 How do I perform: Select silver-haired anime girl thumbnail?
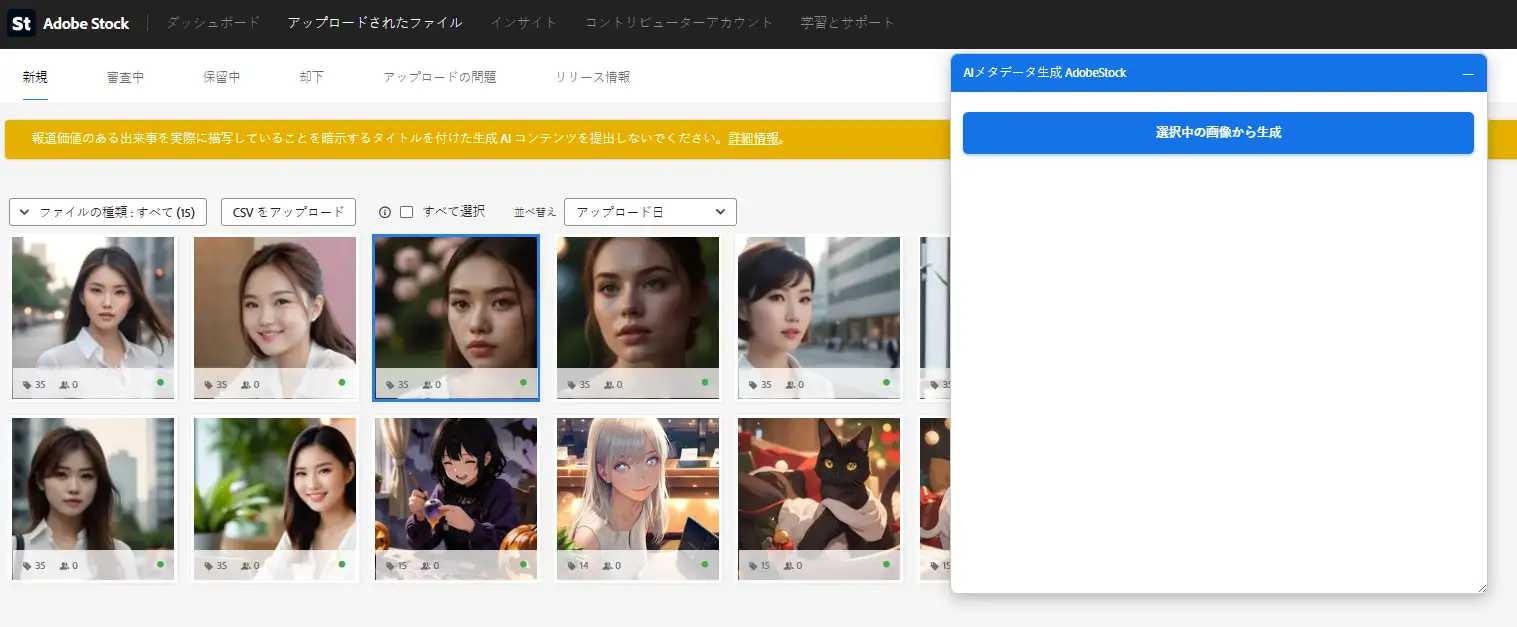tap(638, 499)
